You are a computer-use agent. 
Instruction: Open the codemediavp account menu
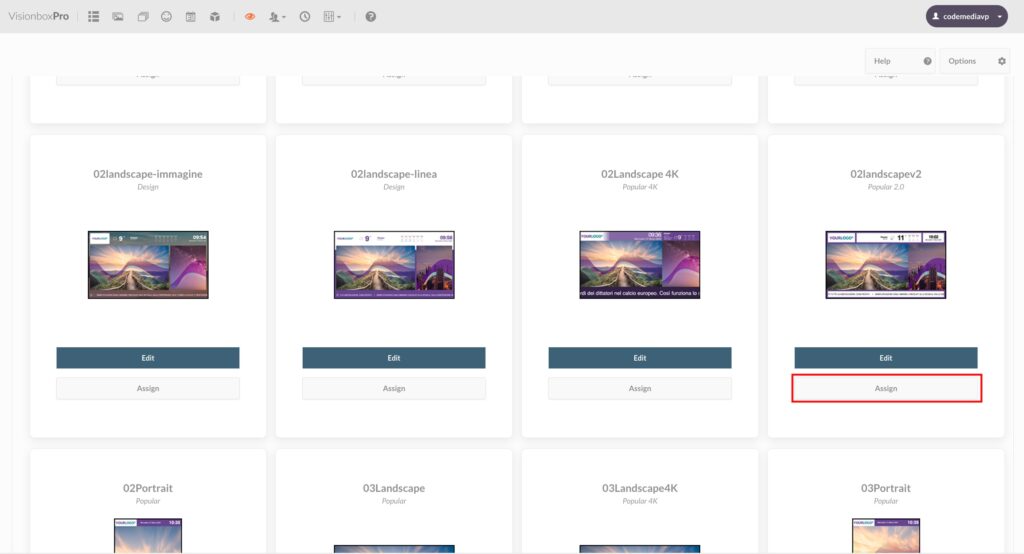967,16
